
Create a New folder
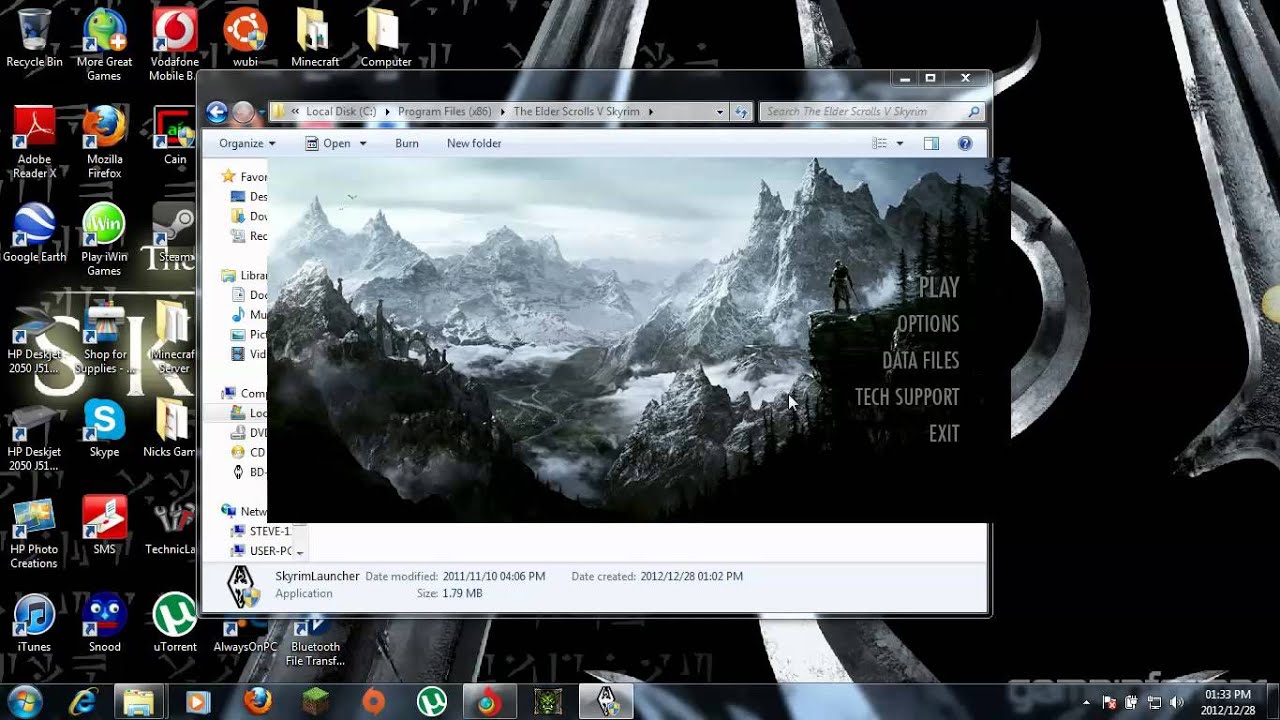coord(474,144)
